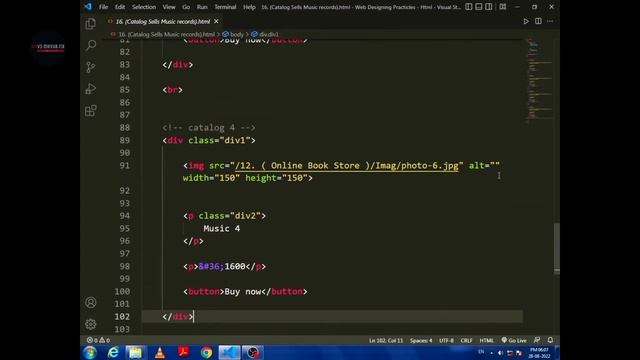Click the Run file play icon
The height and width of the screenshot is (360, 640).
526,21
